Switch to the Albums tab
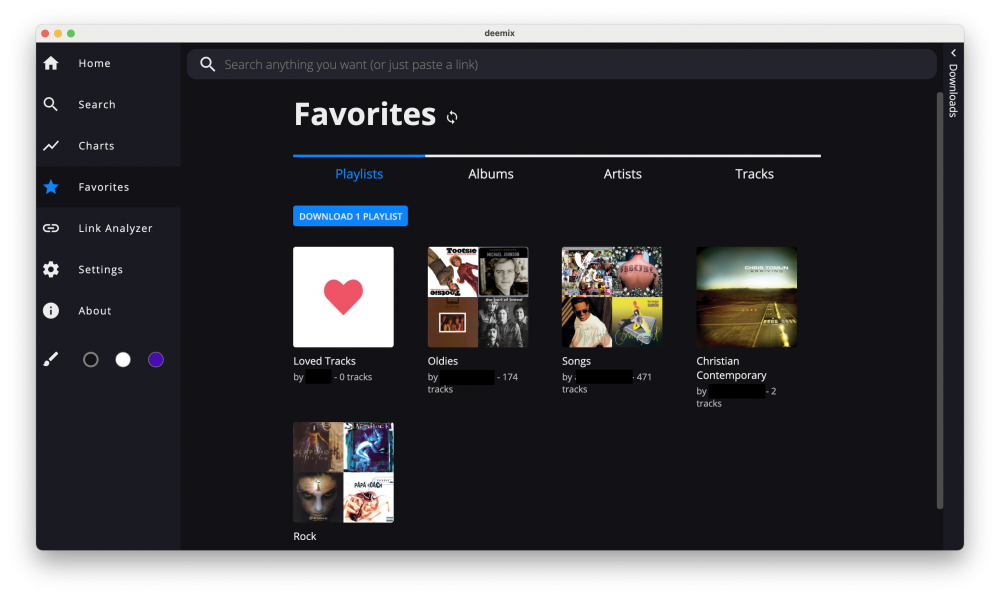Viewport: 1000px width, 598px height. click(x=491, y=174)
